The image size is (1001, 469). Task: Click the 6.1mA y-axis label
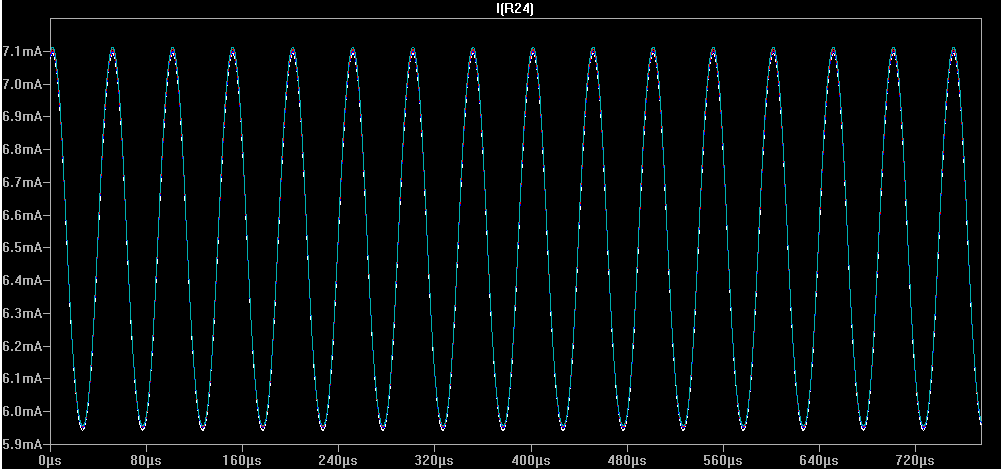20,378
